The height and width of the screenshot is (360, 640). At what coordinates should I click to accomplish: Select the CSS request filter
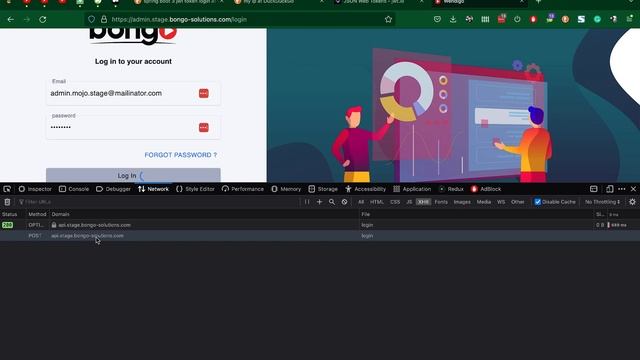click(395, 202)
